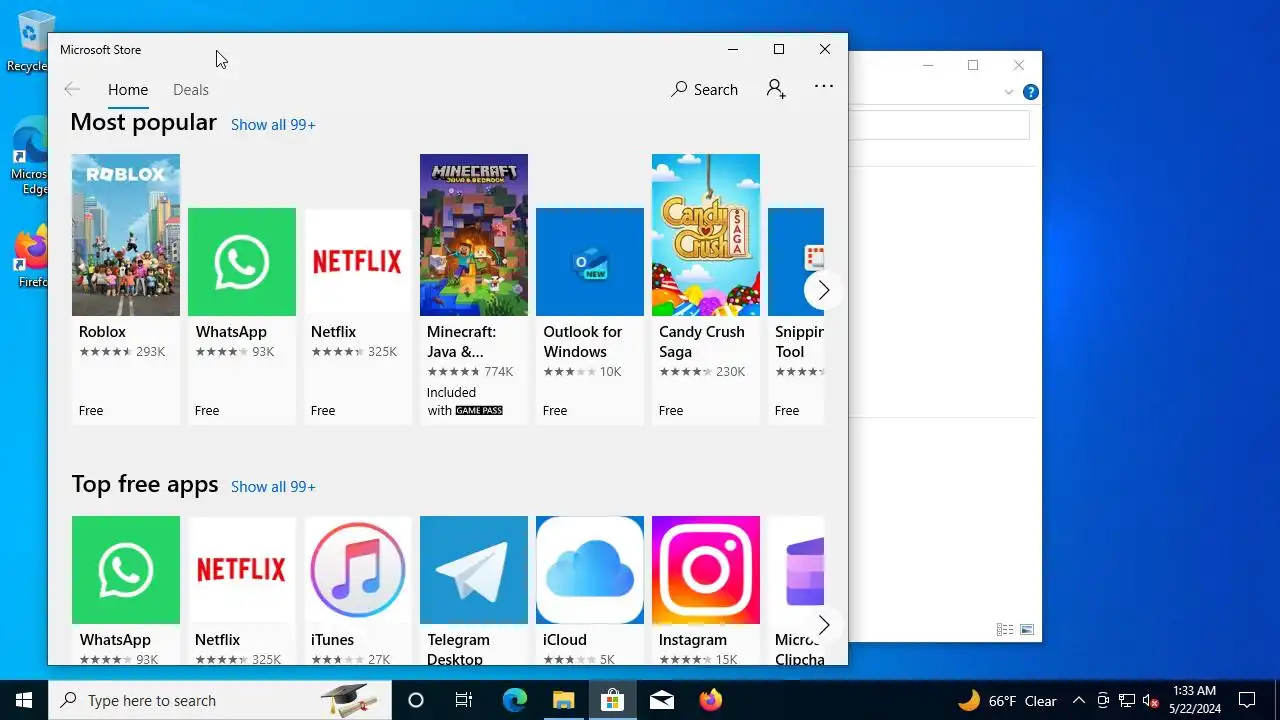The height and width of the screenshot is (720, 1280).
Task: Click the background window's address field
Action: (x=938, y=125)
